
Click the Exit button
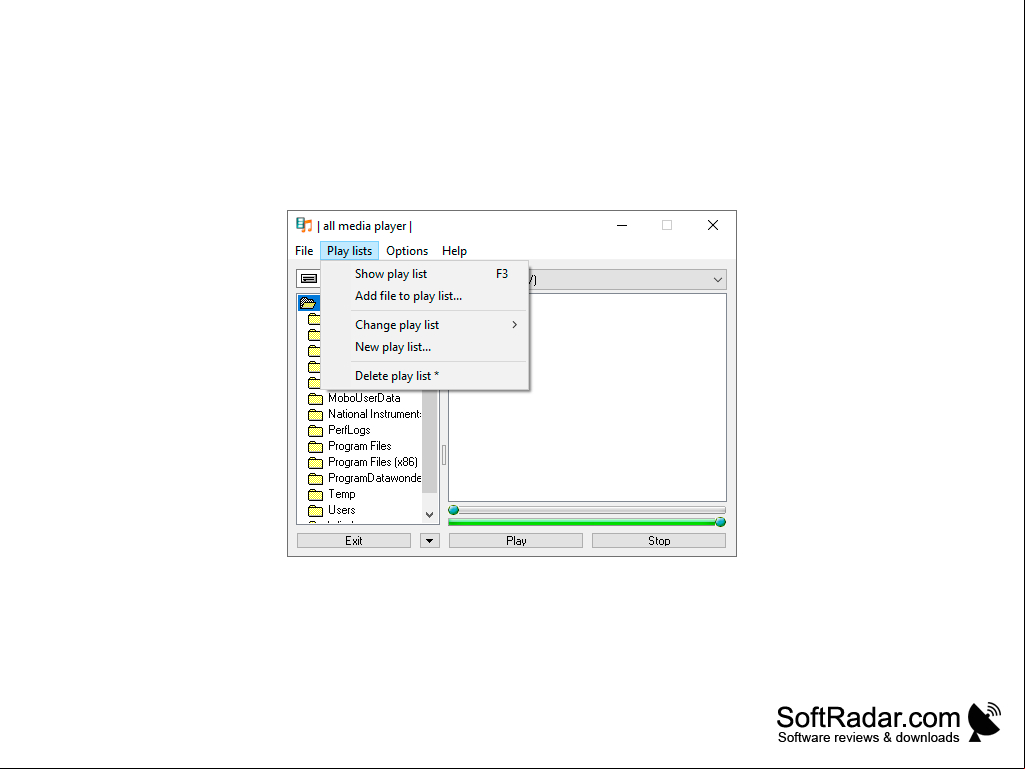click(354, 541)
